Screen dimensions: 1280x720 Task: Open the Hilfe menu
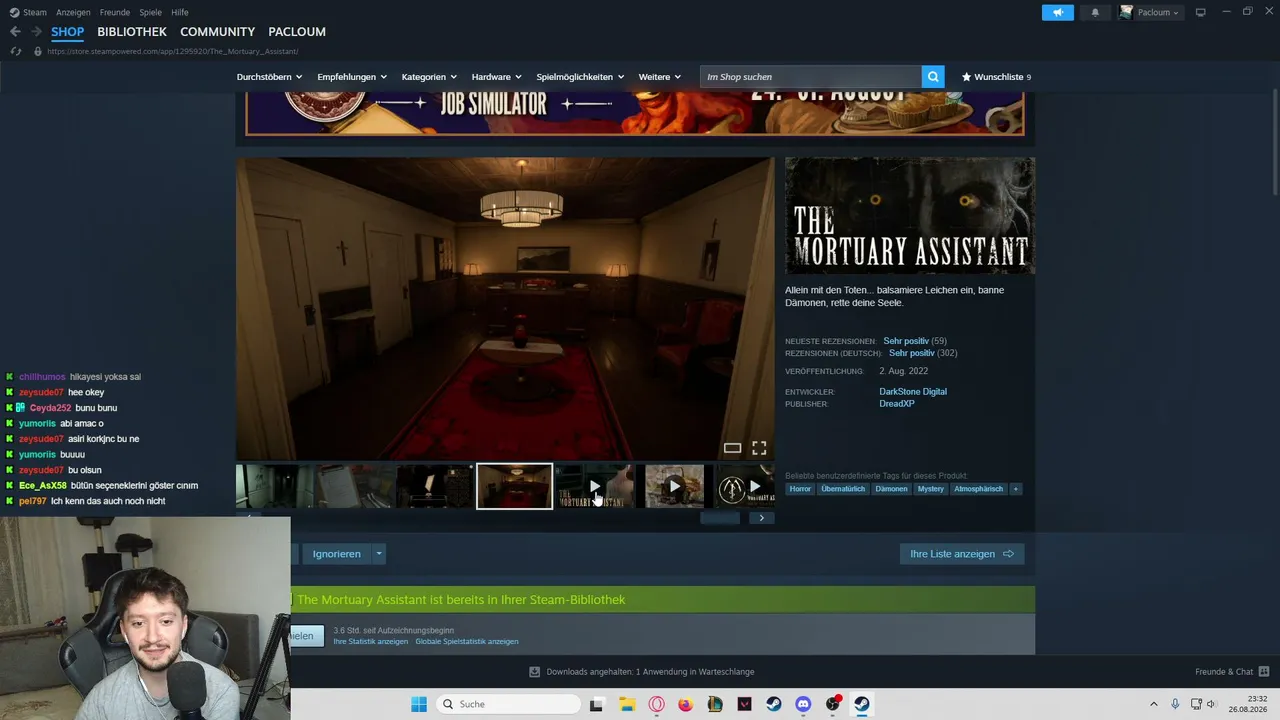(x=180, y=12)
